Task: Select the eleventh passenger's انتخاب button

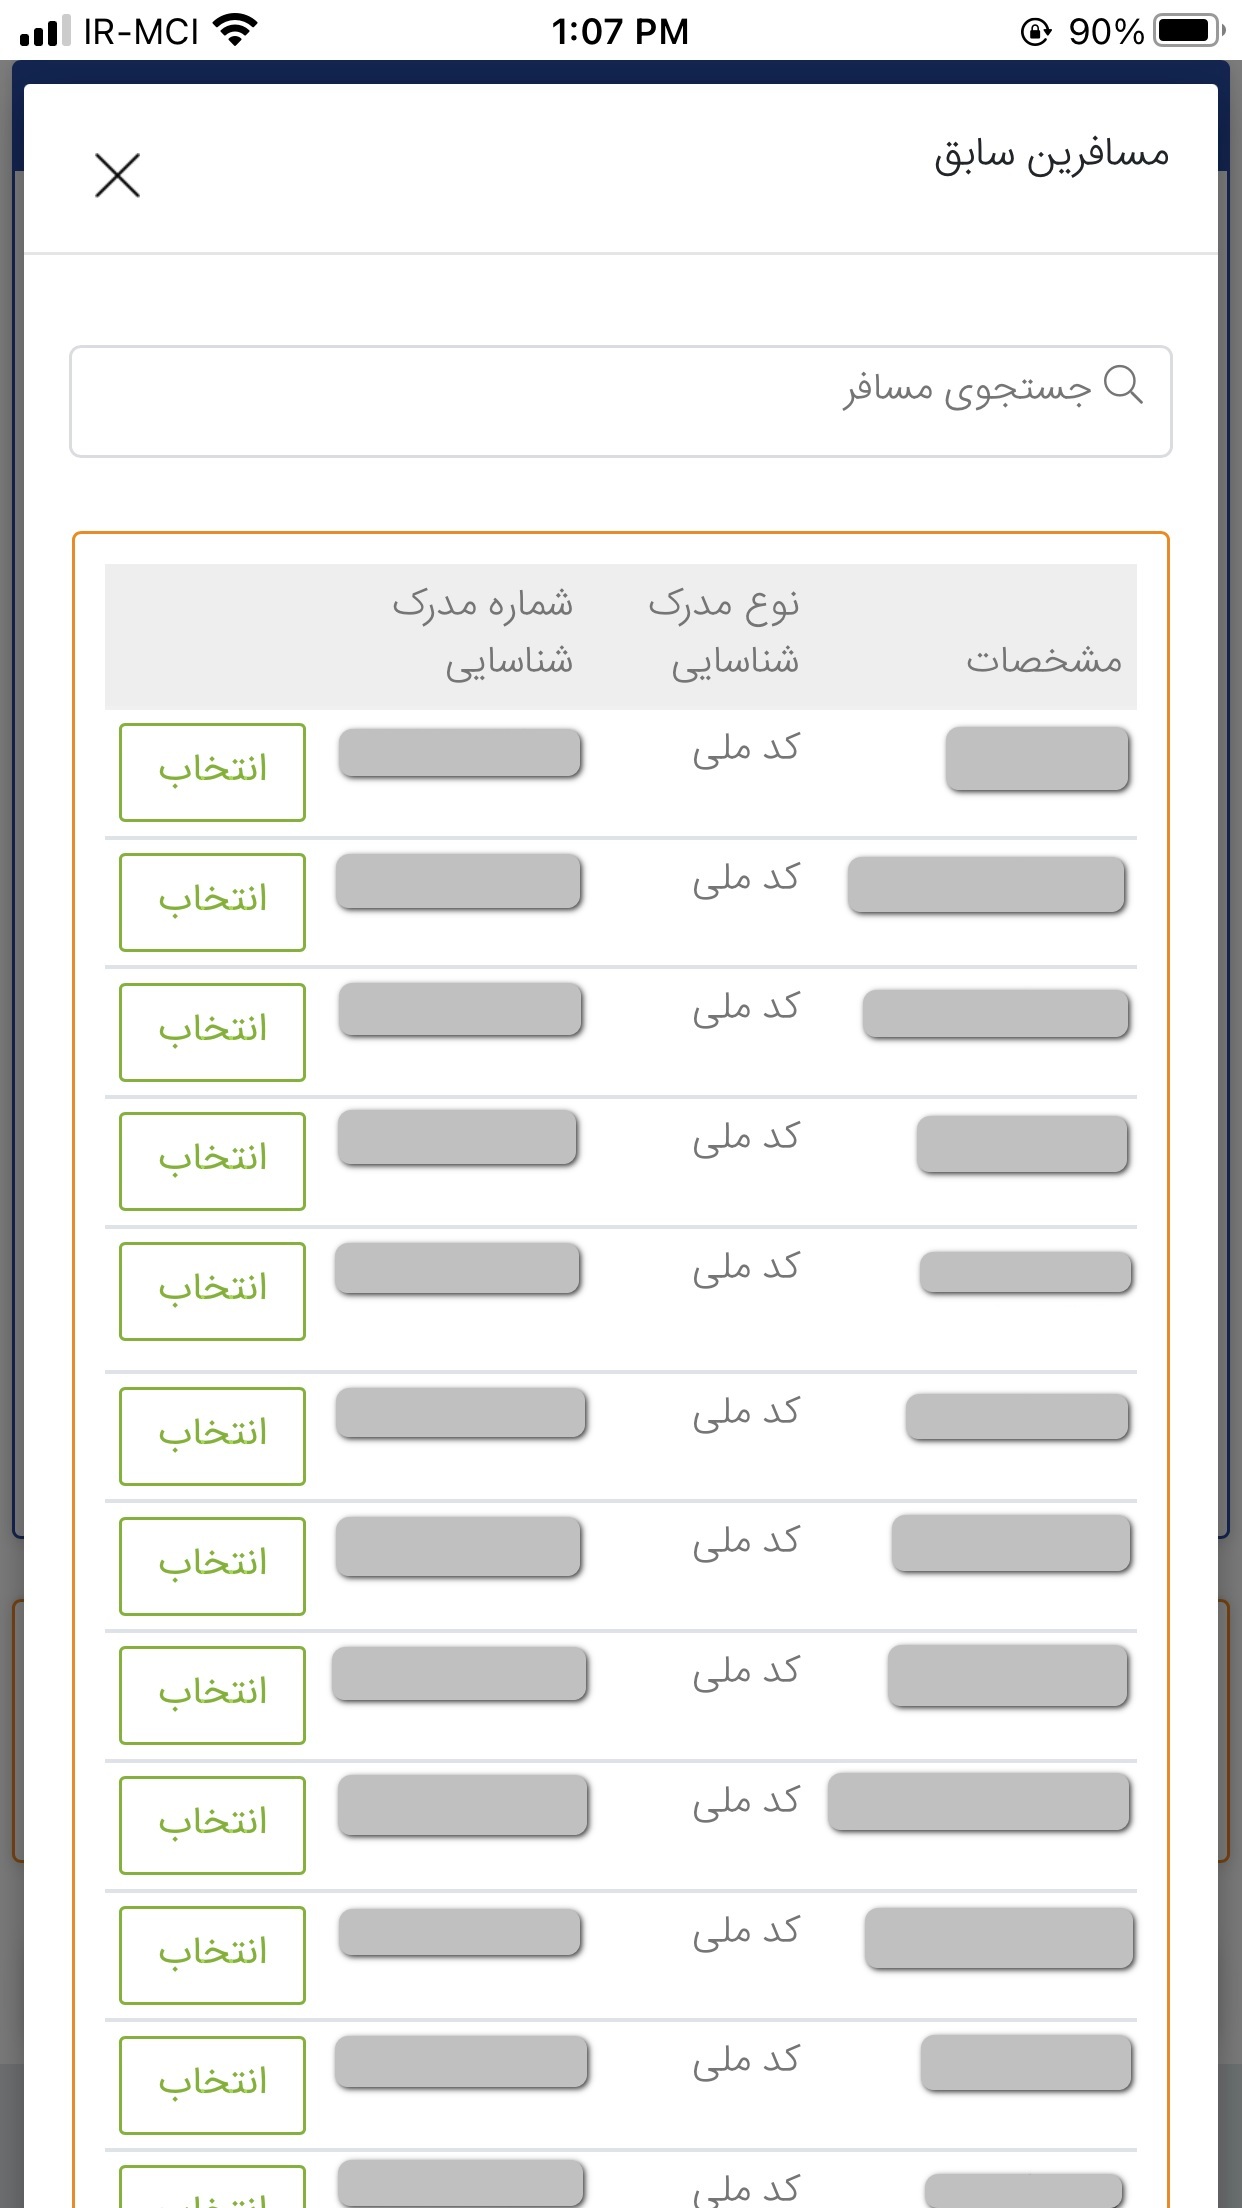Action: click(x=212, y=2085)
